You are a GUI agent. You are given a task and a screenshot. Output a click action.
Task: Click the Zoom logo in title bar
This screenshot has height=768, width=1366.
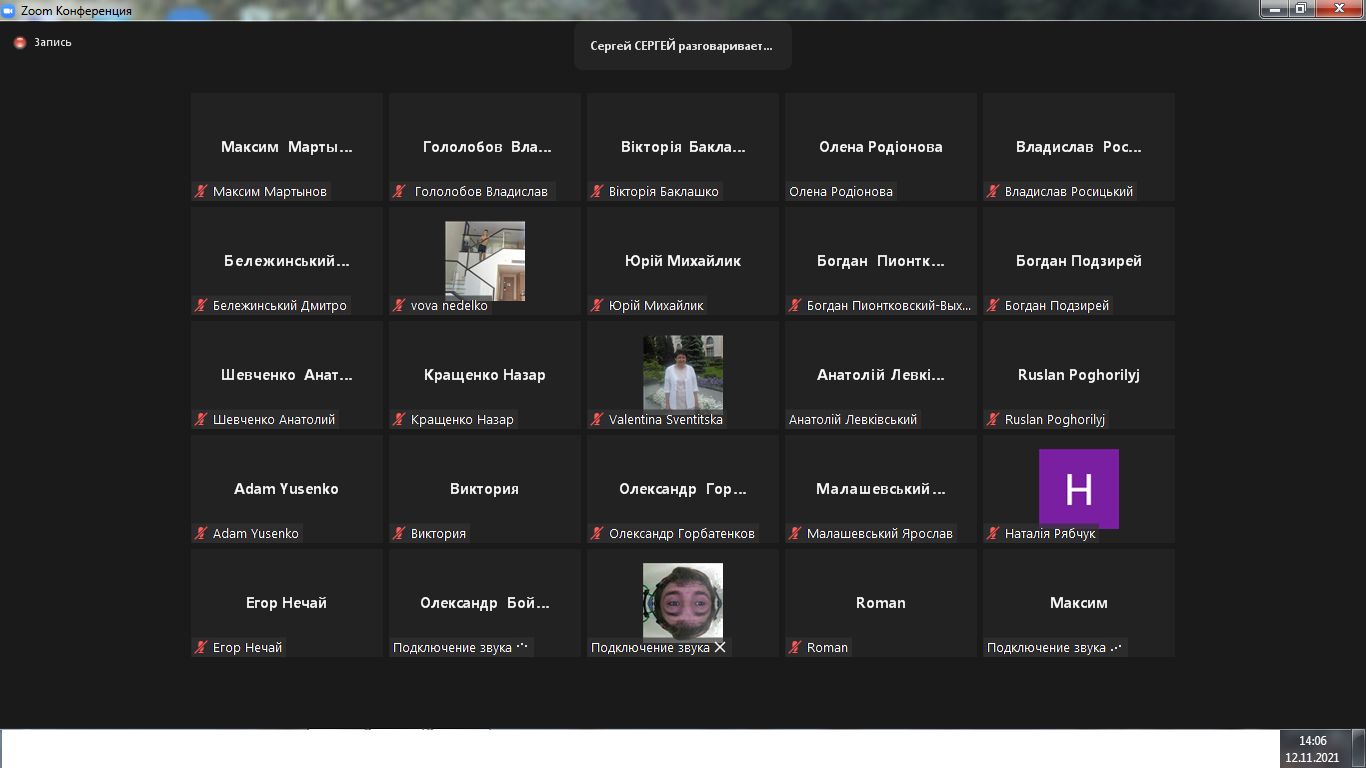[x=9, y=10]
